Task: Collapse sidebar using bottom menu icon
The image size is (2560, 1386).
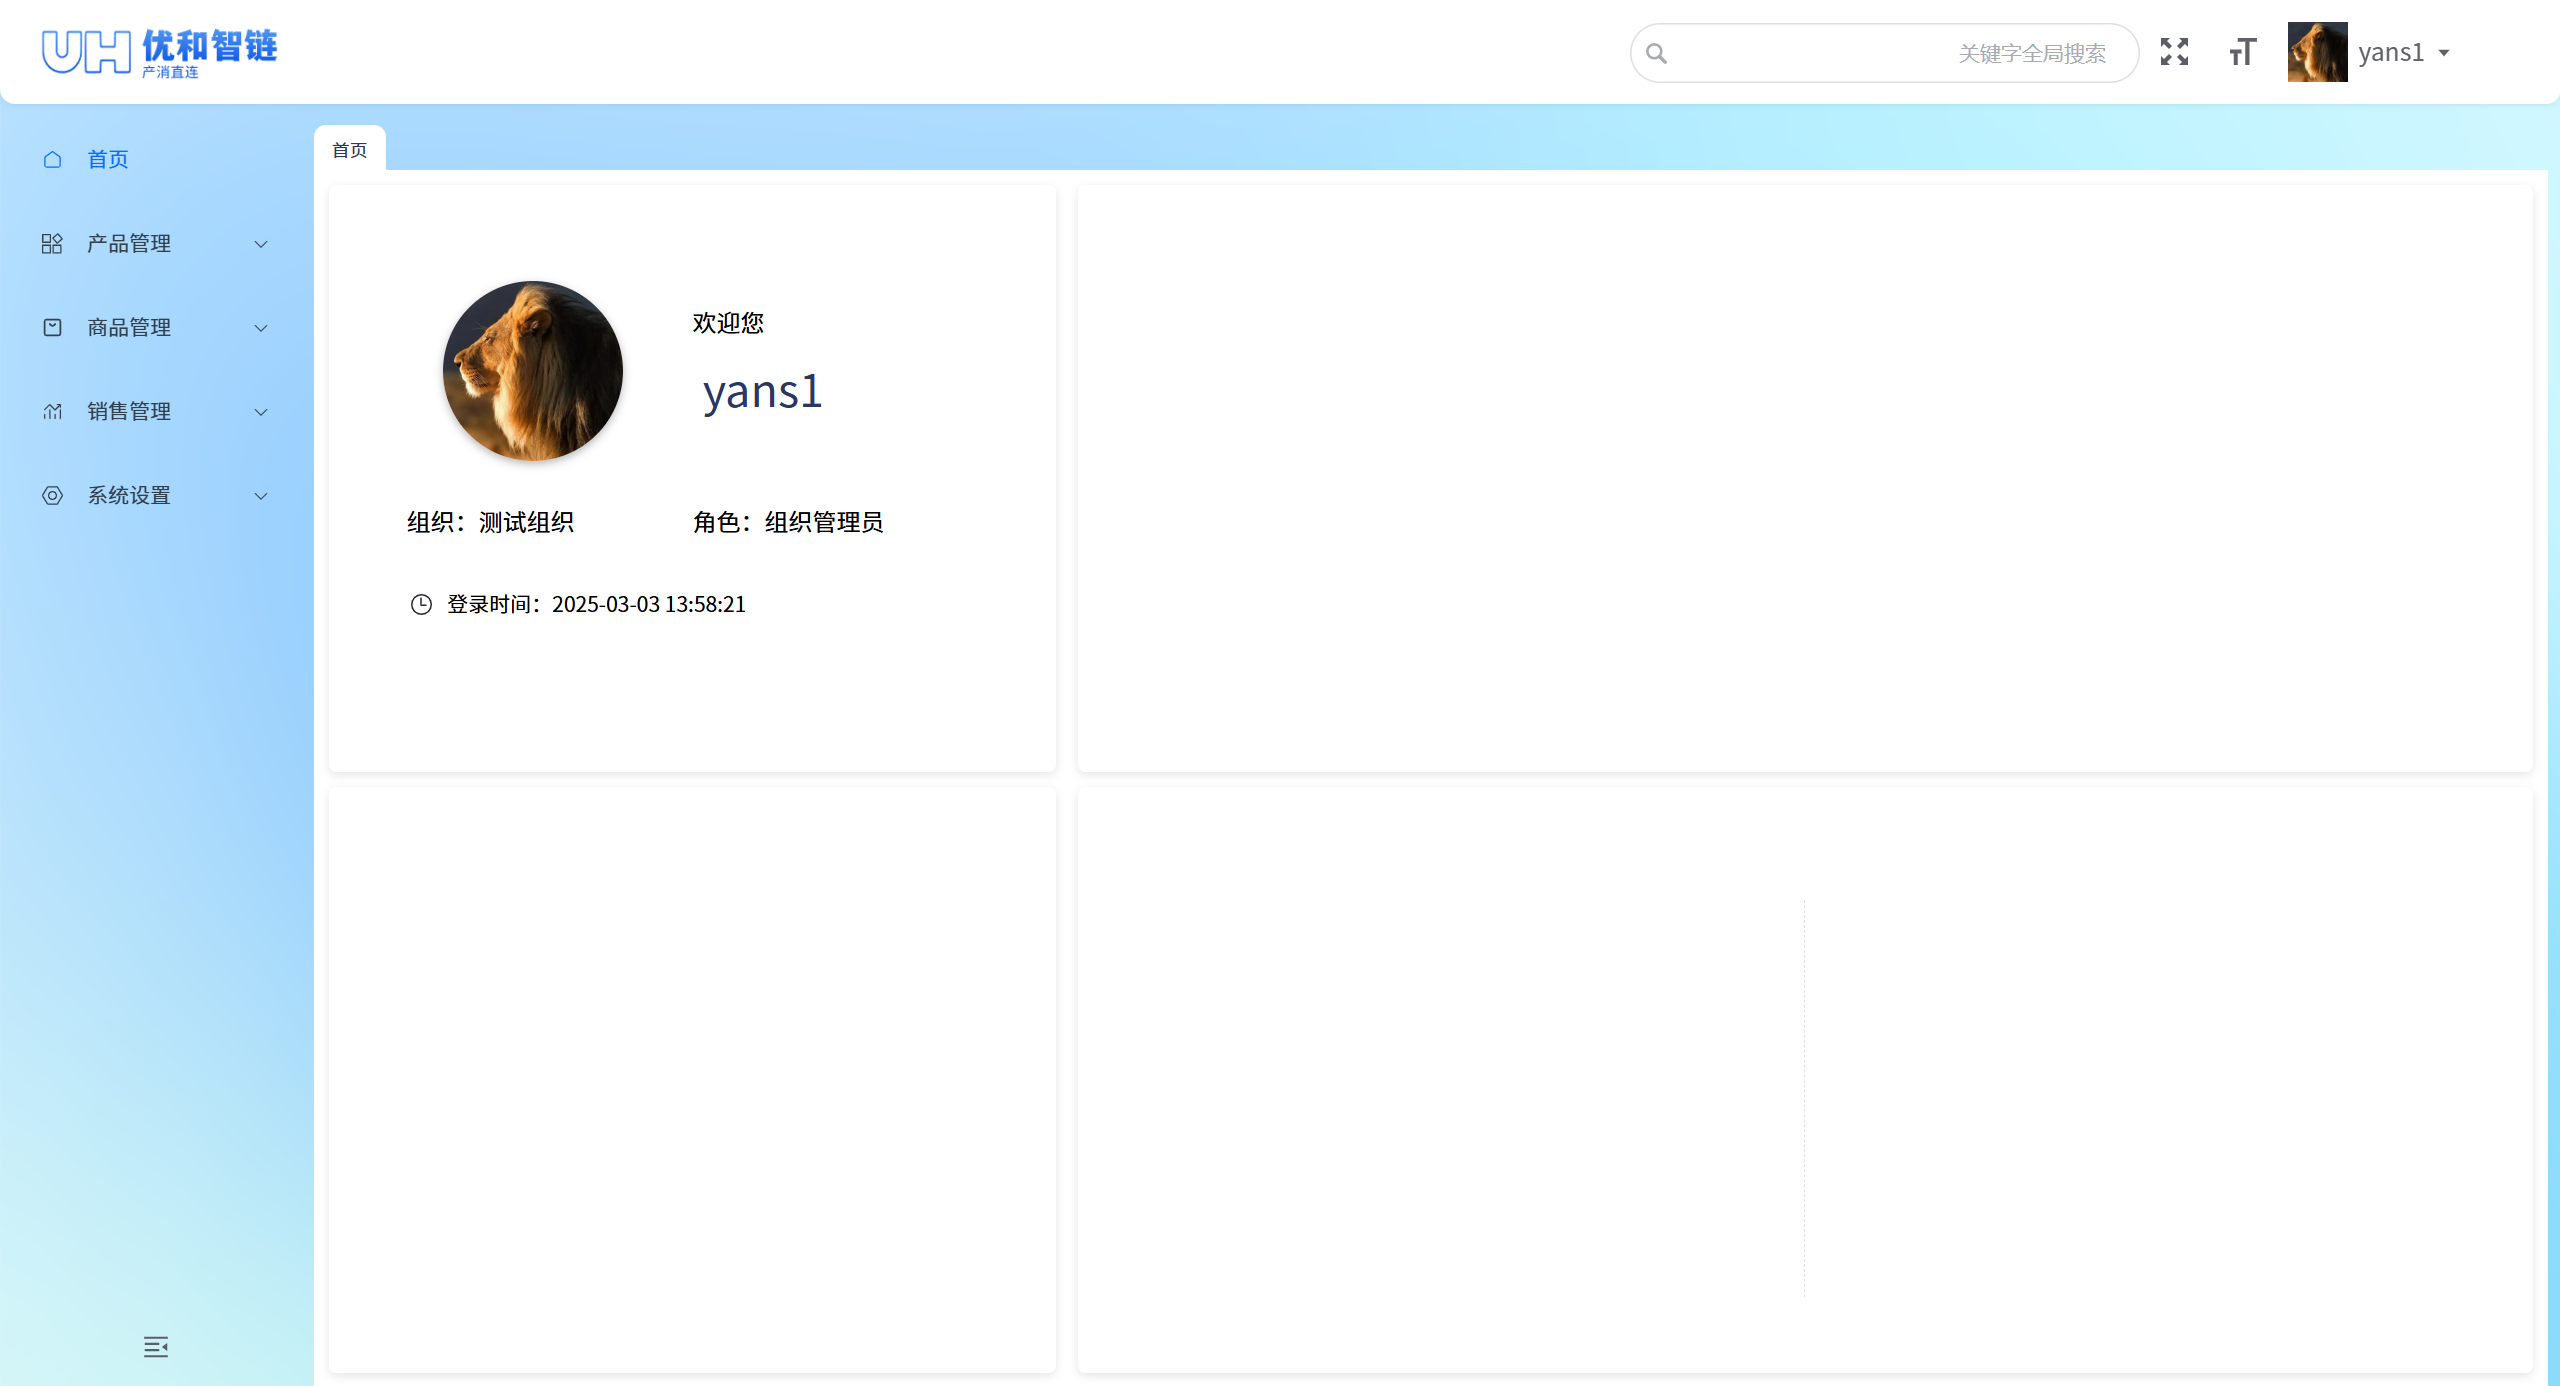Action: pyautogui.click(x=156, y=1346)
